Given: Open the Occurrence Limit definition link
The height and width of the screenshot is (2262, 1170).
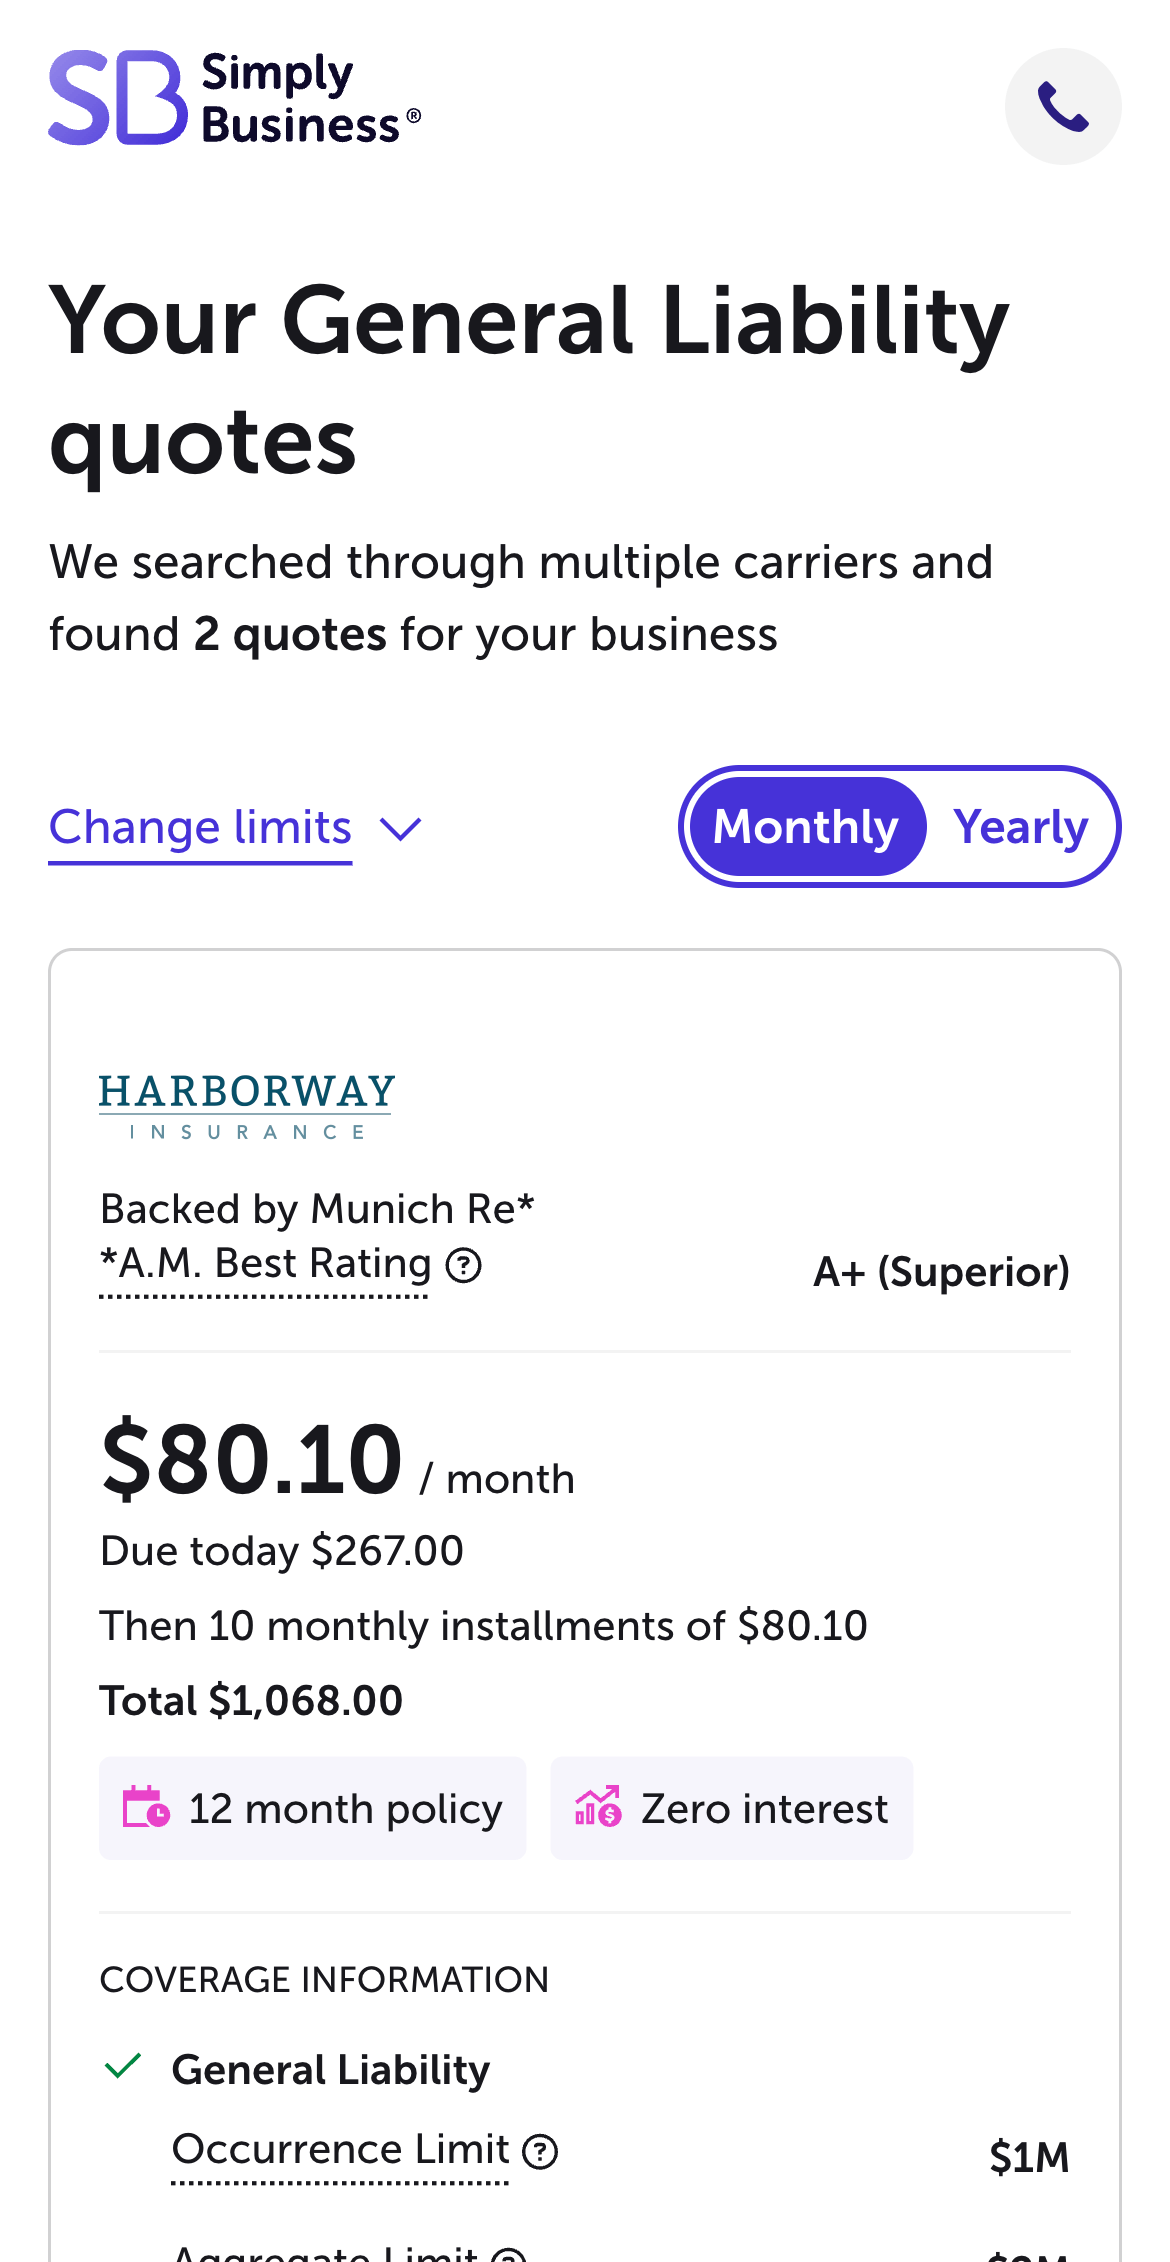Looking at the screenshot, I should click(x=340, y=2150).
